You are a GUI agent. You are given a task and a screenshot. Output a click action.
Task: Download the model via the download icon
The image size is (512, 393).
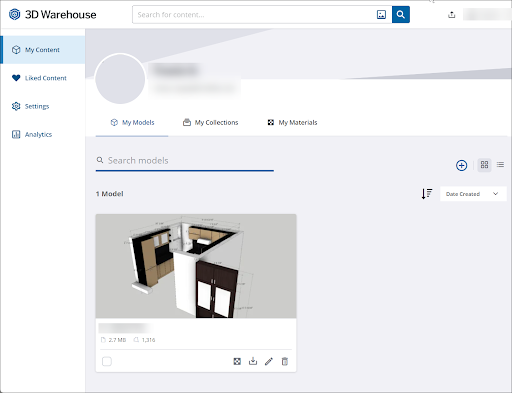[253, 361]
